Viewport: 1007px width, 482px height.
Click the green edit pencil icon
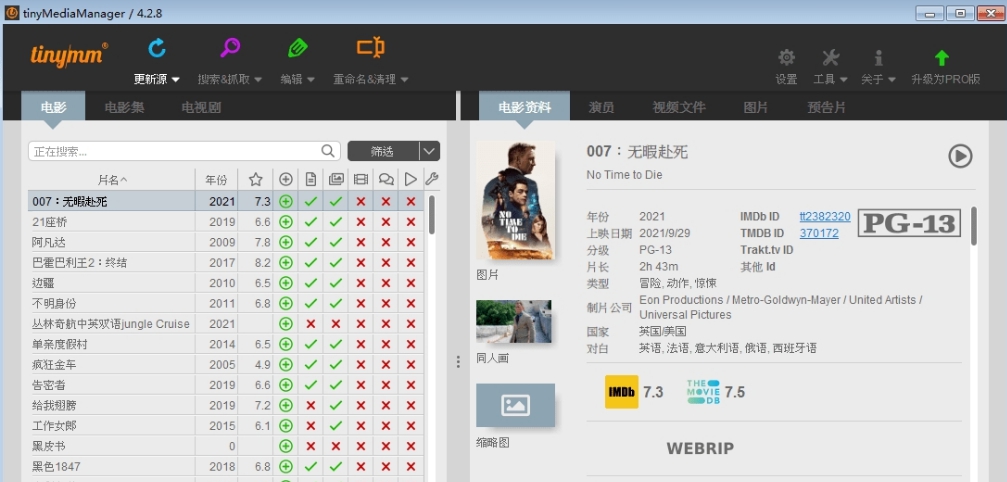(297, 48)
